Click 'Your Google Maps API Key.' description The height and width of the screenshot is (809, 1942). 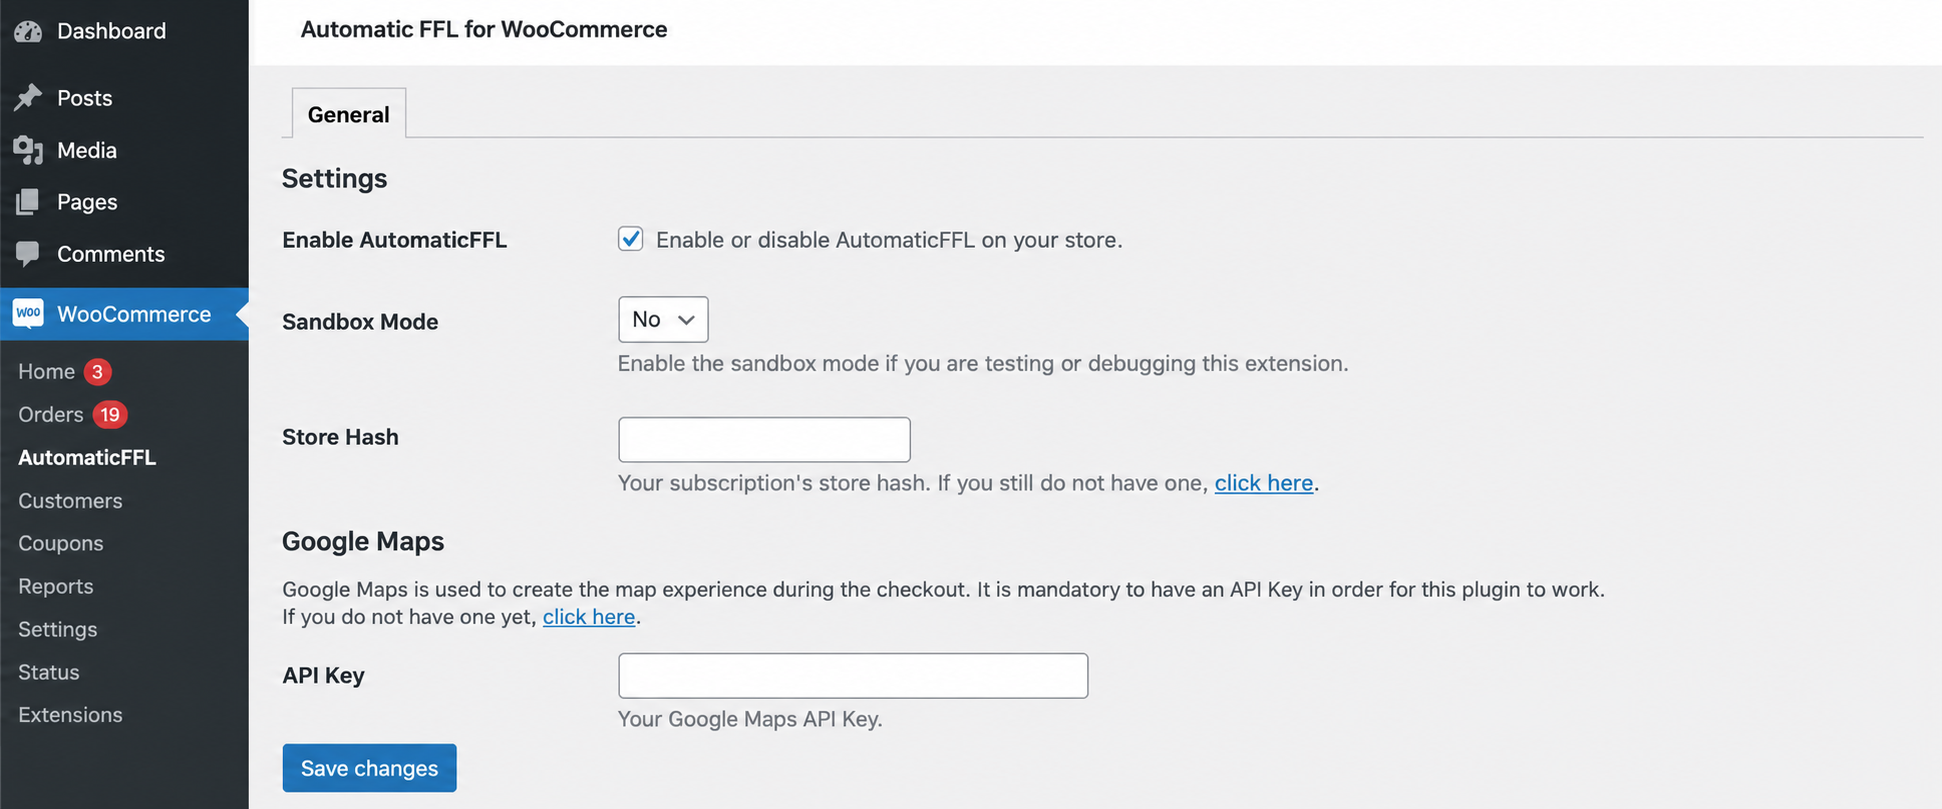[750, 719]
